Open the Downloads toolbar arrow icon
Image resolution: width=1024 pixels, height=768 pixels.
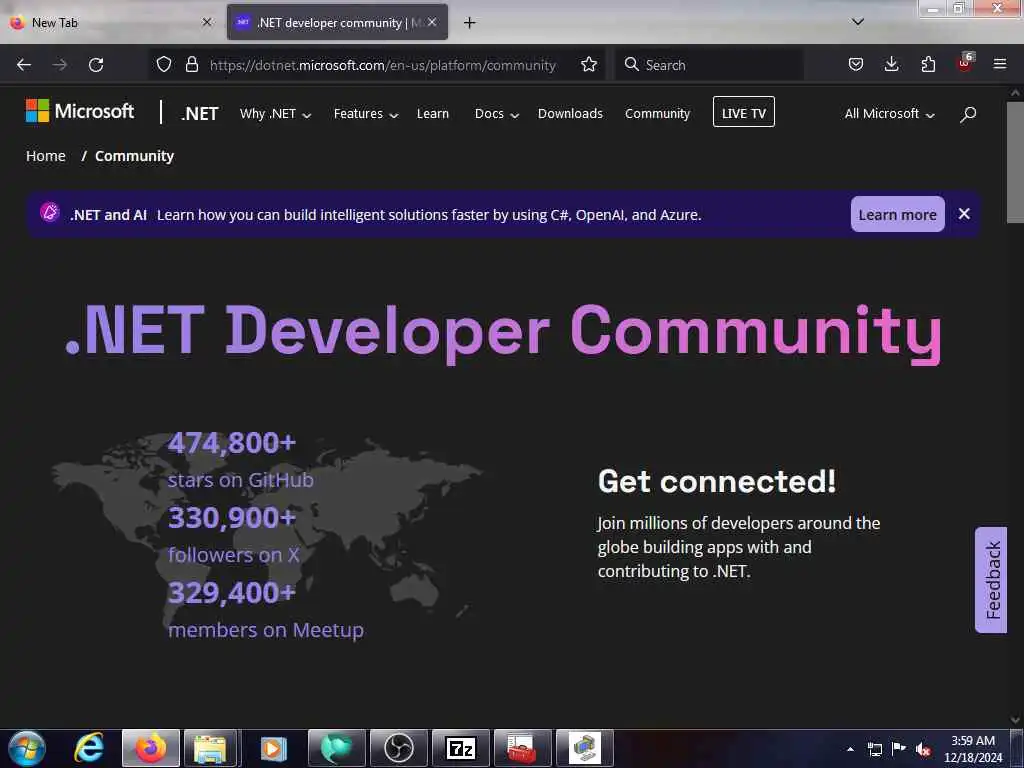(x=891, y=65)
